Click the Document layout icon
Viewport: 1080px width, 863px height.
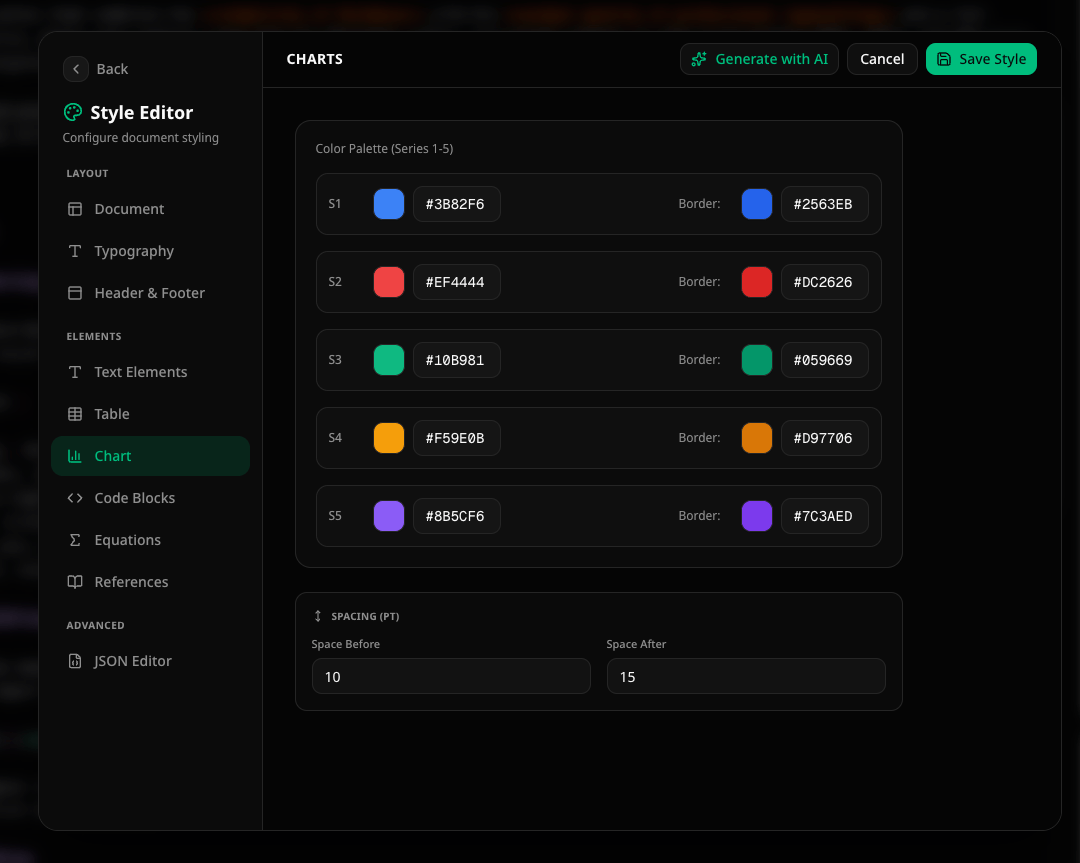(x=75, y=209)
